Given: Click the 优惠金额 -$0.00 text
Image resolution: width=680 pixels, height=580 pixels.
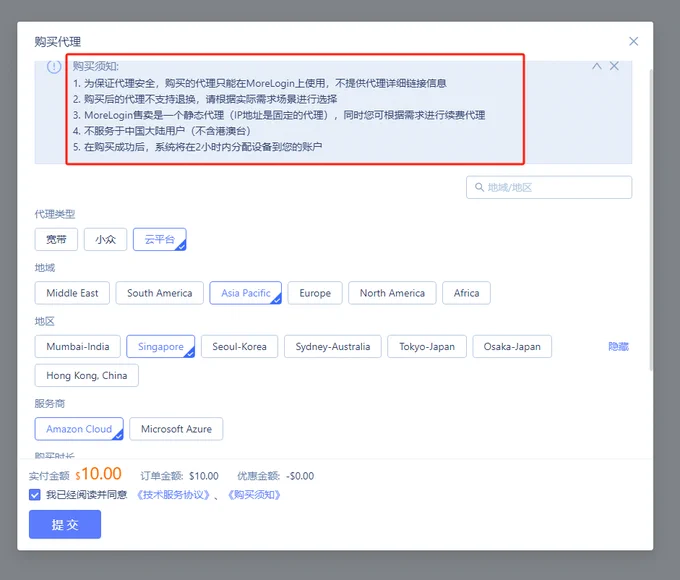Looking at the screenshot, I should tap(275, 476).
